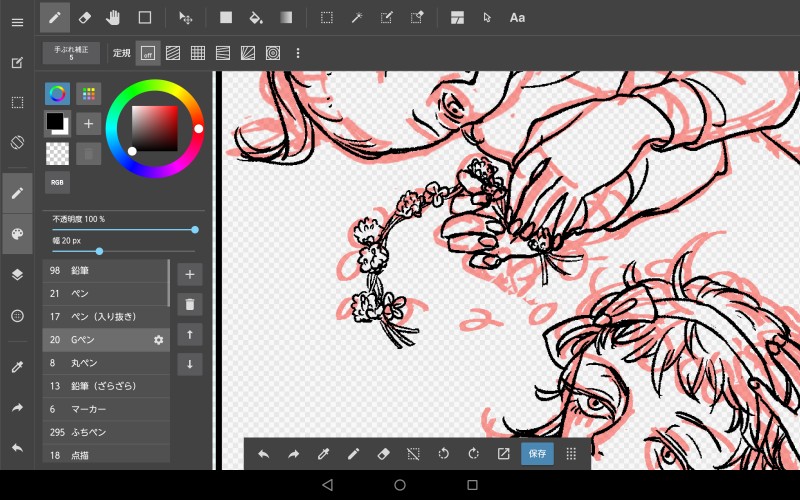The width and height of the screenshot is (800, 500).
Task: Select the fill rectangle tool
Action: coord(226,18)
